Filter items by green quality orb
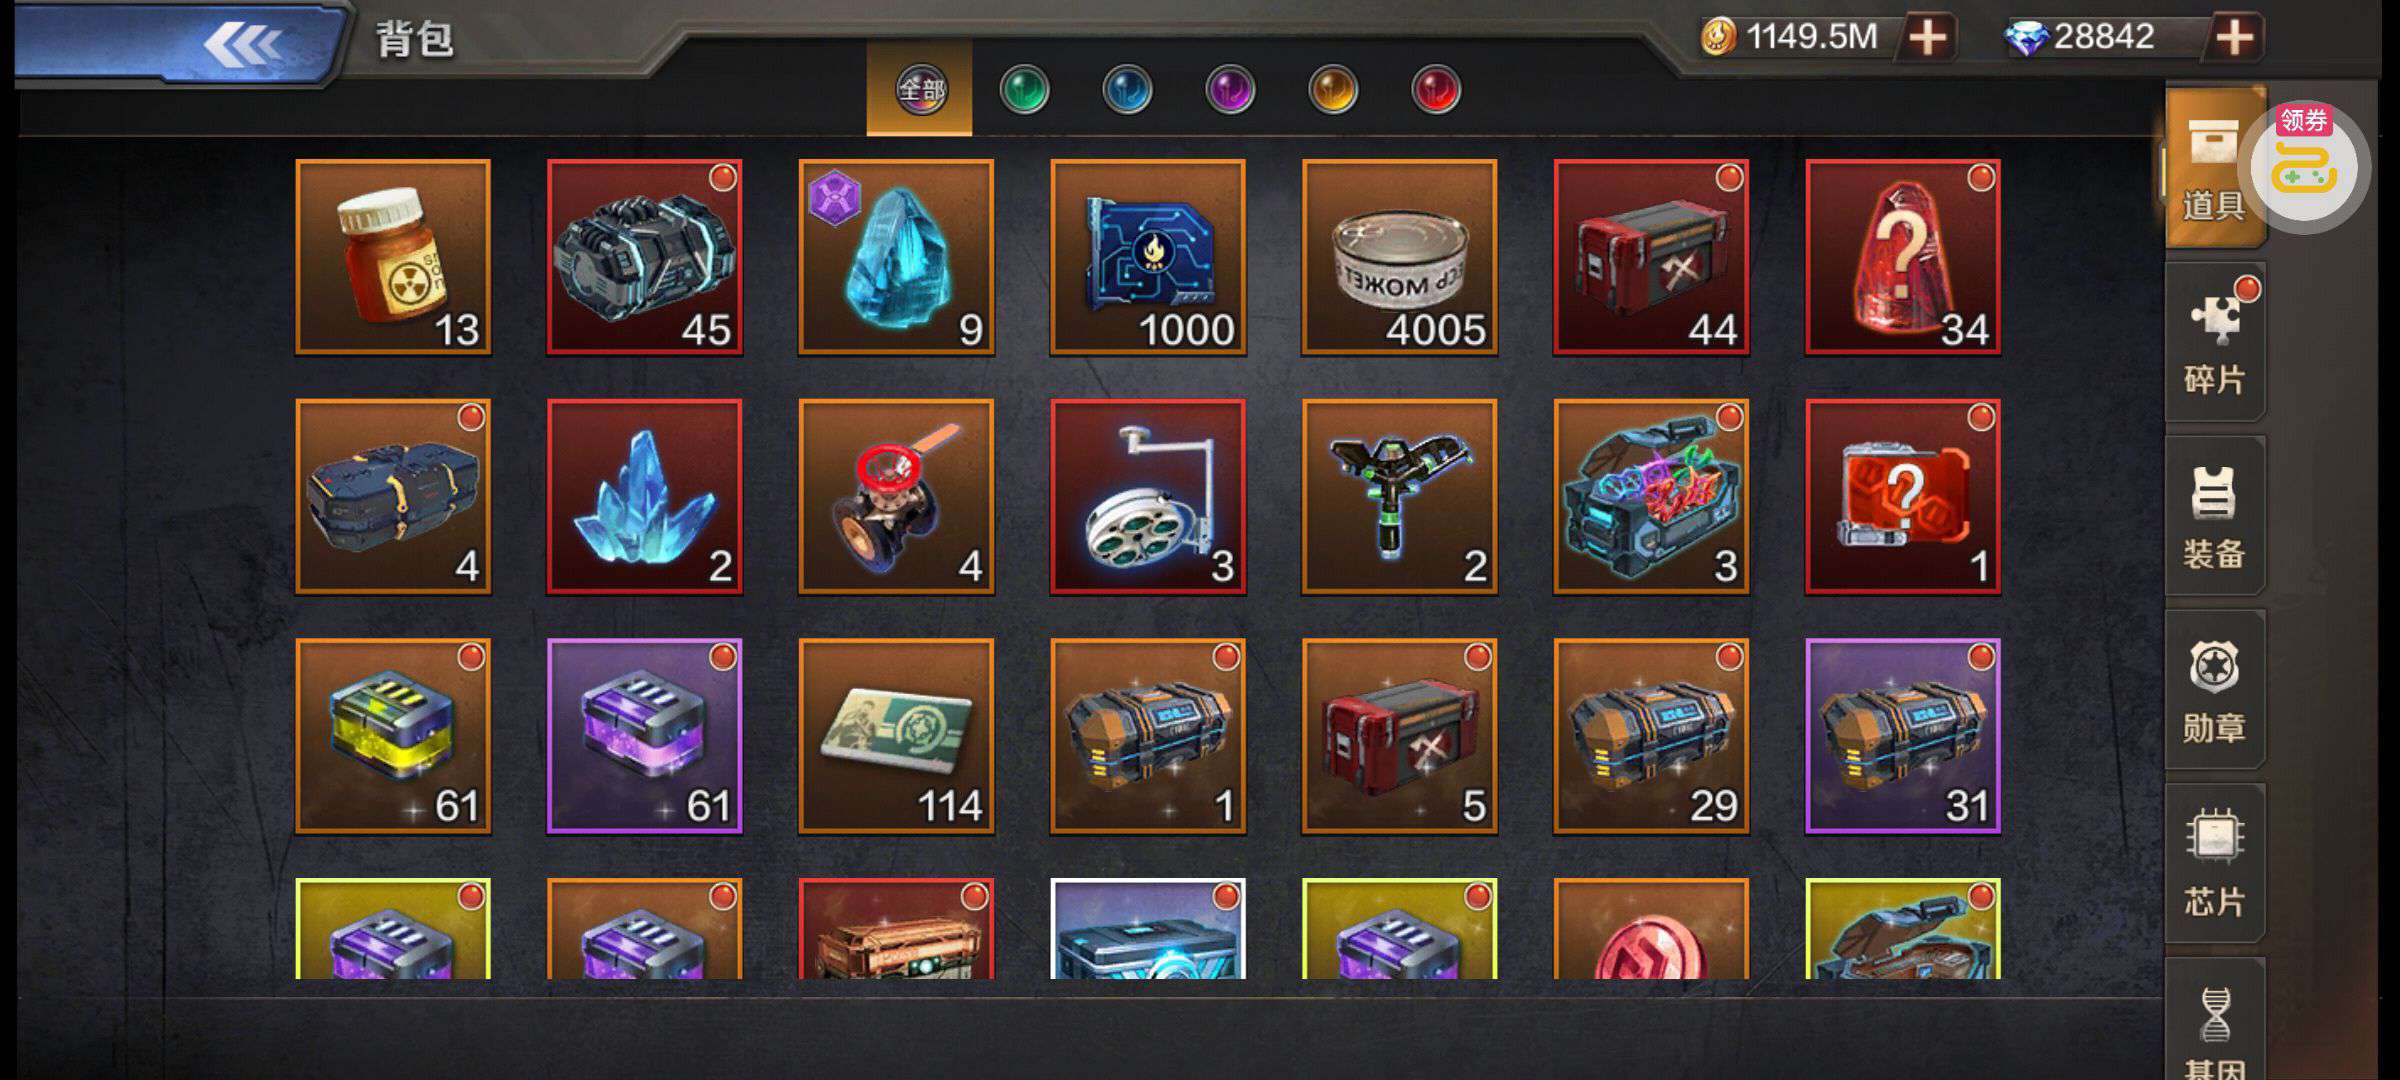2400x1080 pixels. (1024, 90)
